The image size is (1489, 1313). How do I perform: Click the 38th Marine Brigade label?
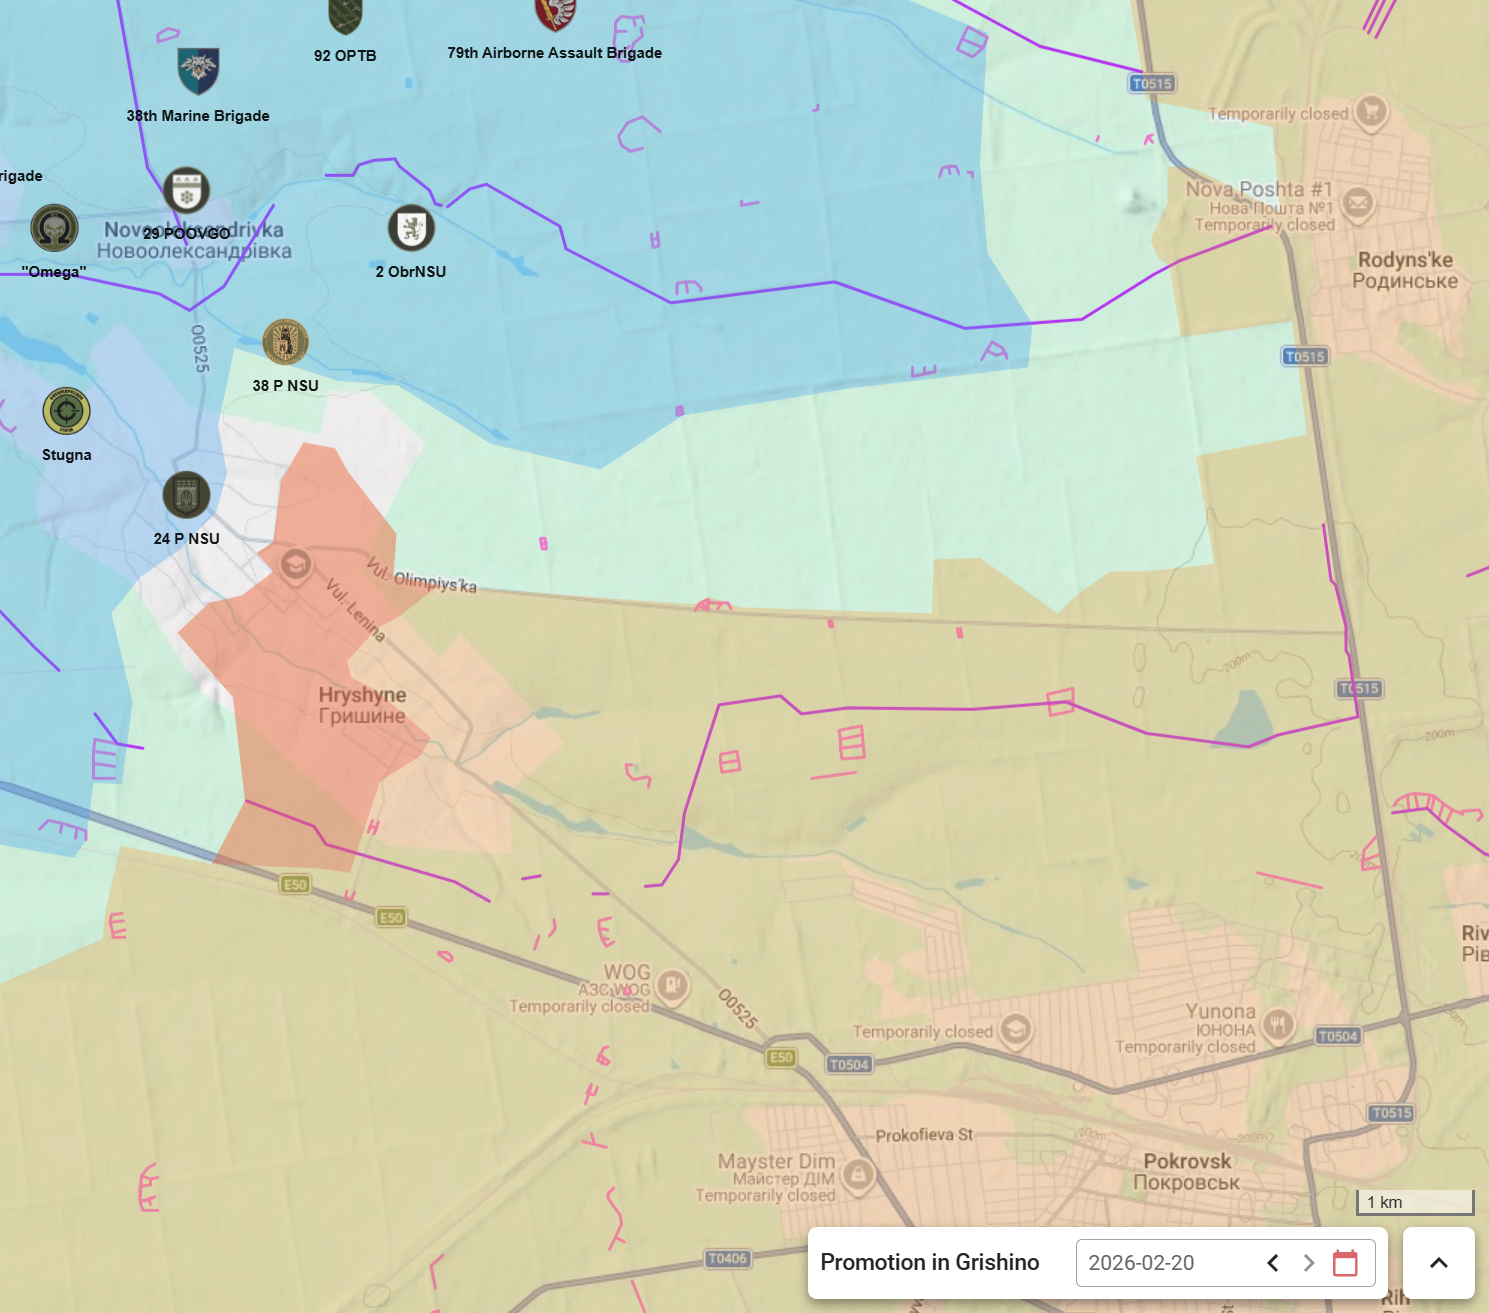[x=198, y=116]
